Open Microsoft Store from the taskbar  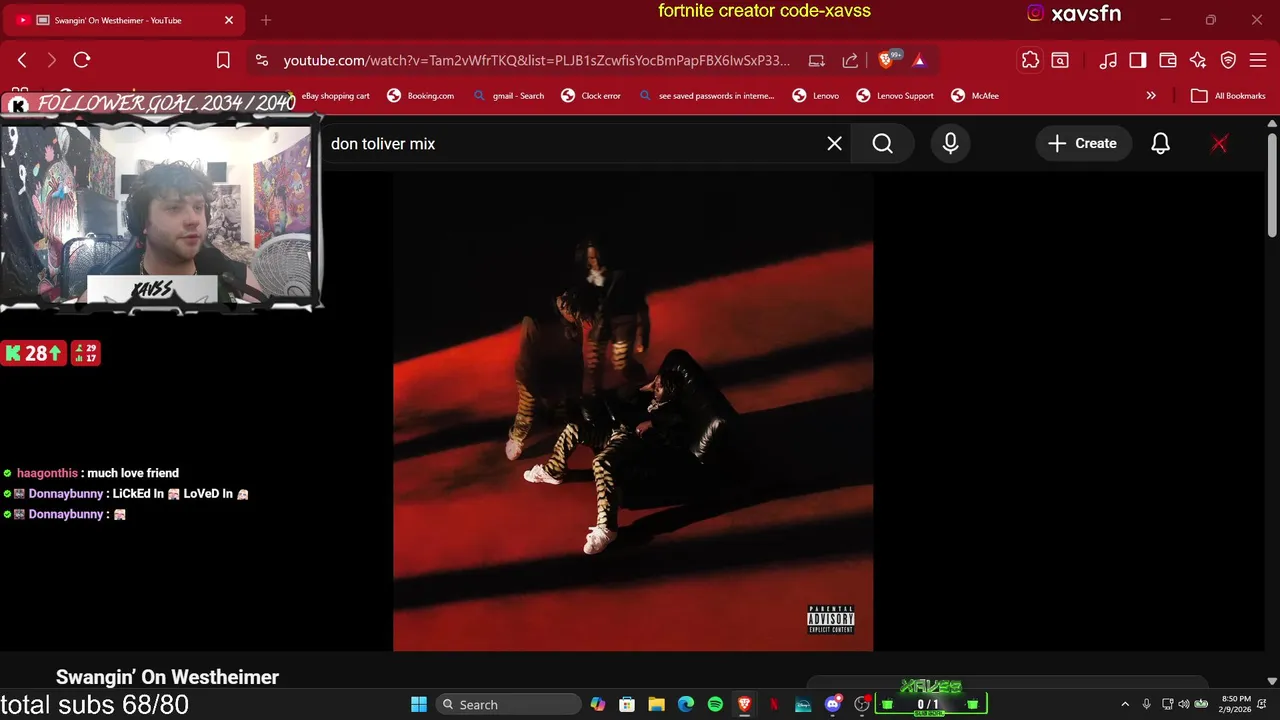pyautogui.click(x=627, y=705)
